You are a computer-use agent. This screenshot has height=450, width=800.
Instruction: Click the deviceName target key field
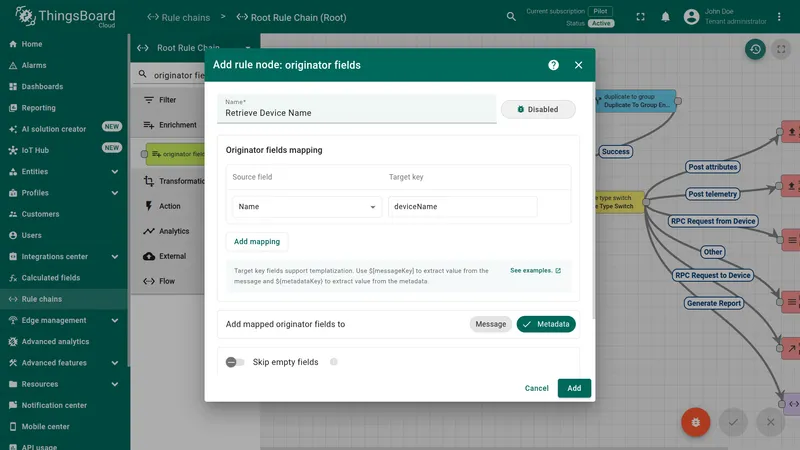(463, 207)
